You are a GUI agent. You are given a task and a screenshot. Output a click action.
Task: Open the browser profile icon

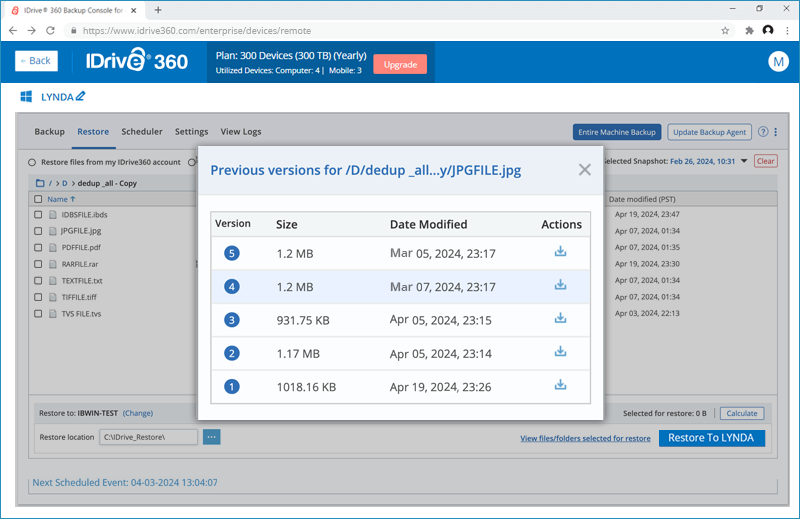tap(768, 30)
